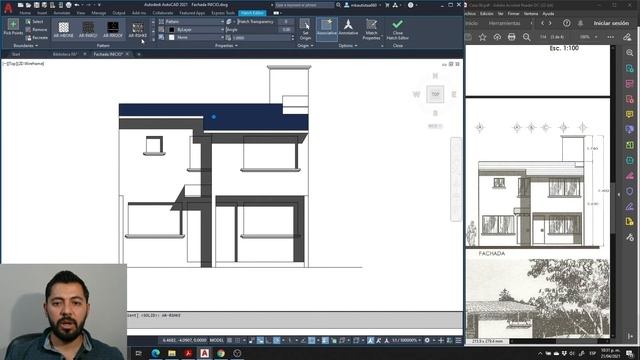The width and height of the screenshot is (640, 360).
Task: Click the print icon in Acrobat
Action: [x=511, y=37]
